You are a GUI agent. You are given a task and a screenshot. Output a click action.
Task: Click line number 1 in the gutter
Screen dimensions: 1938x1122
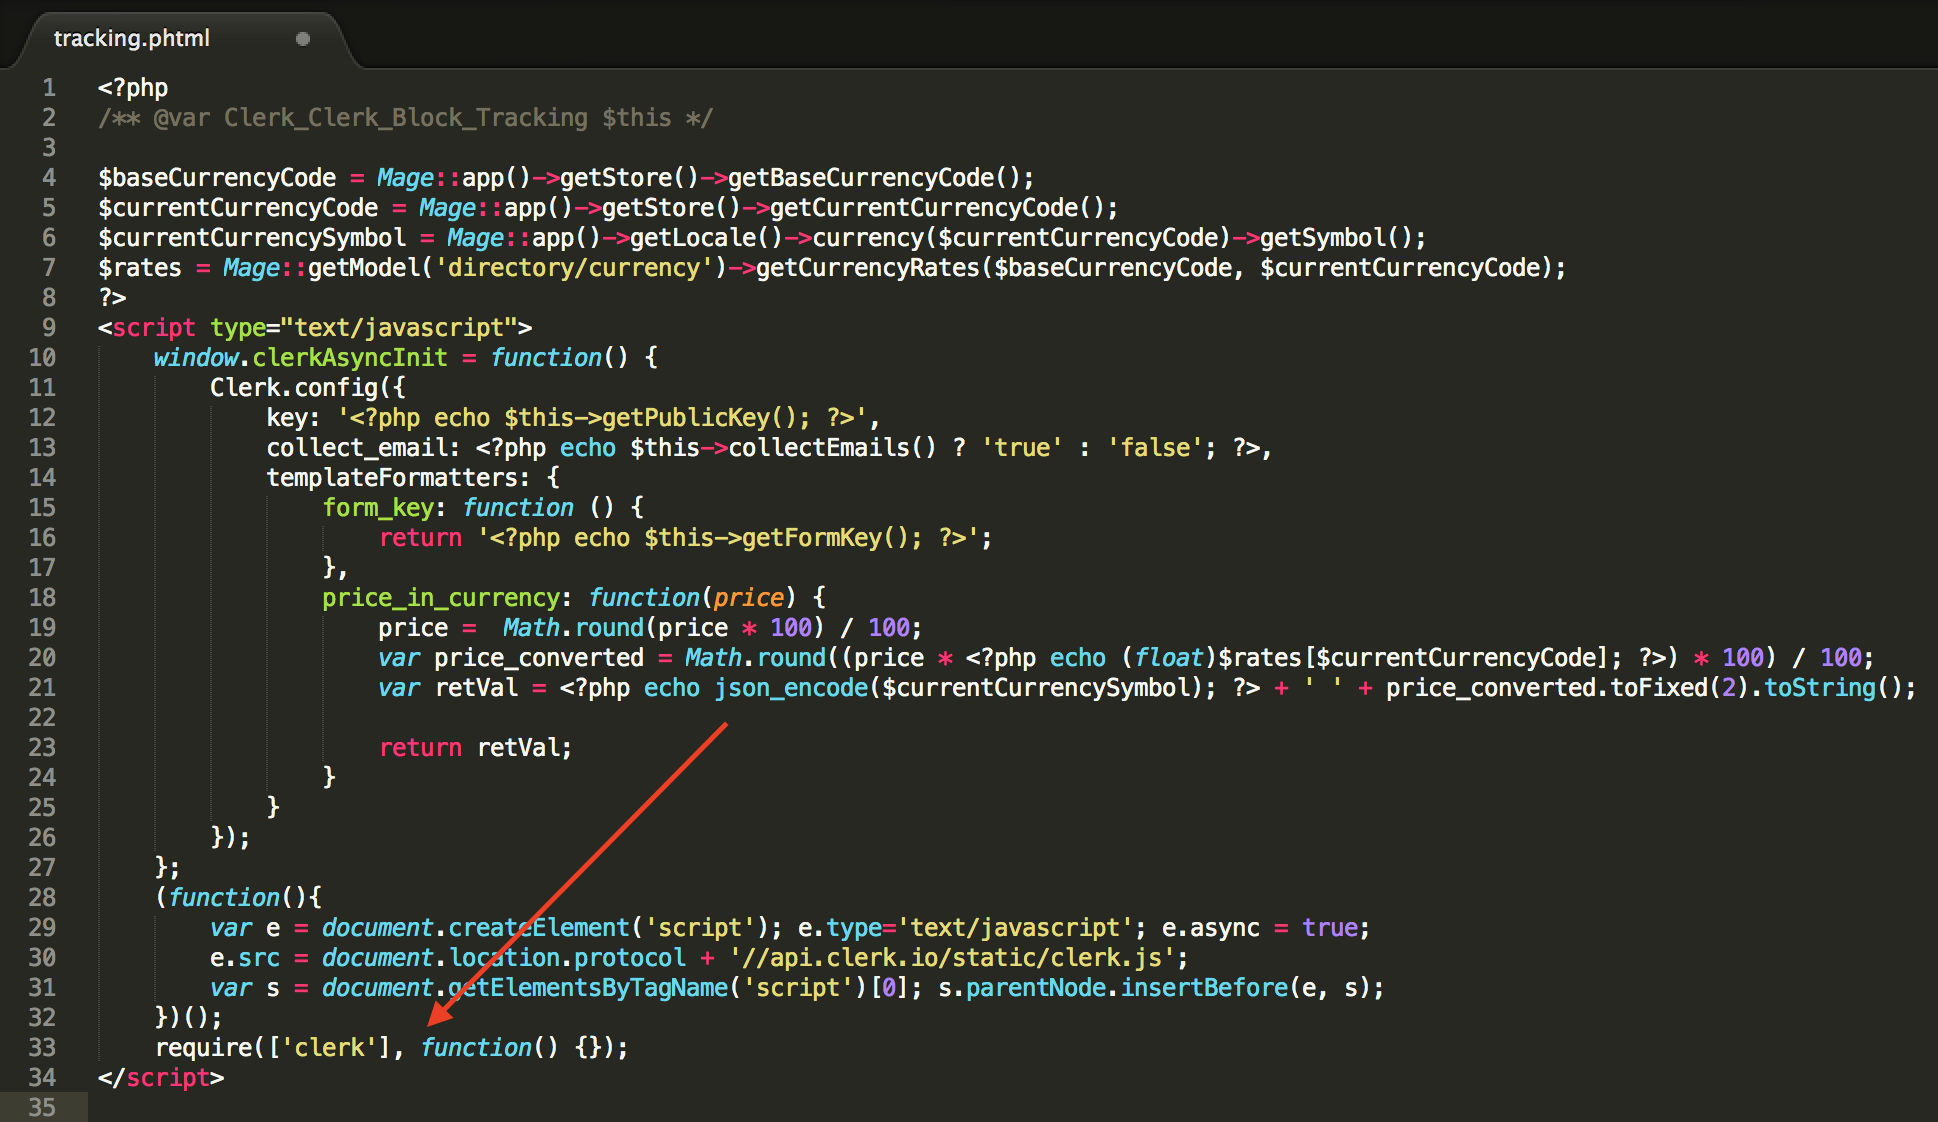pos(49,88)
